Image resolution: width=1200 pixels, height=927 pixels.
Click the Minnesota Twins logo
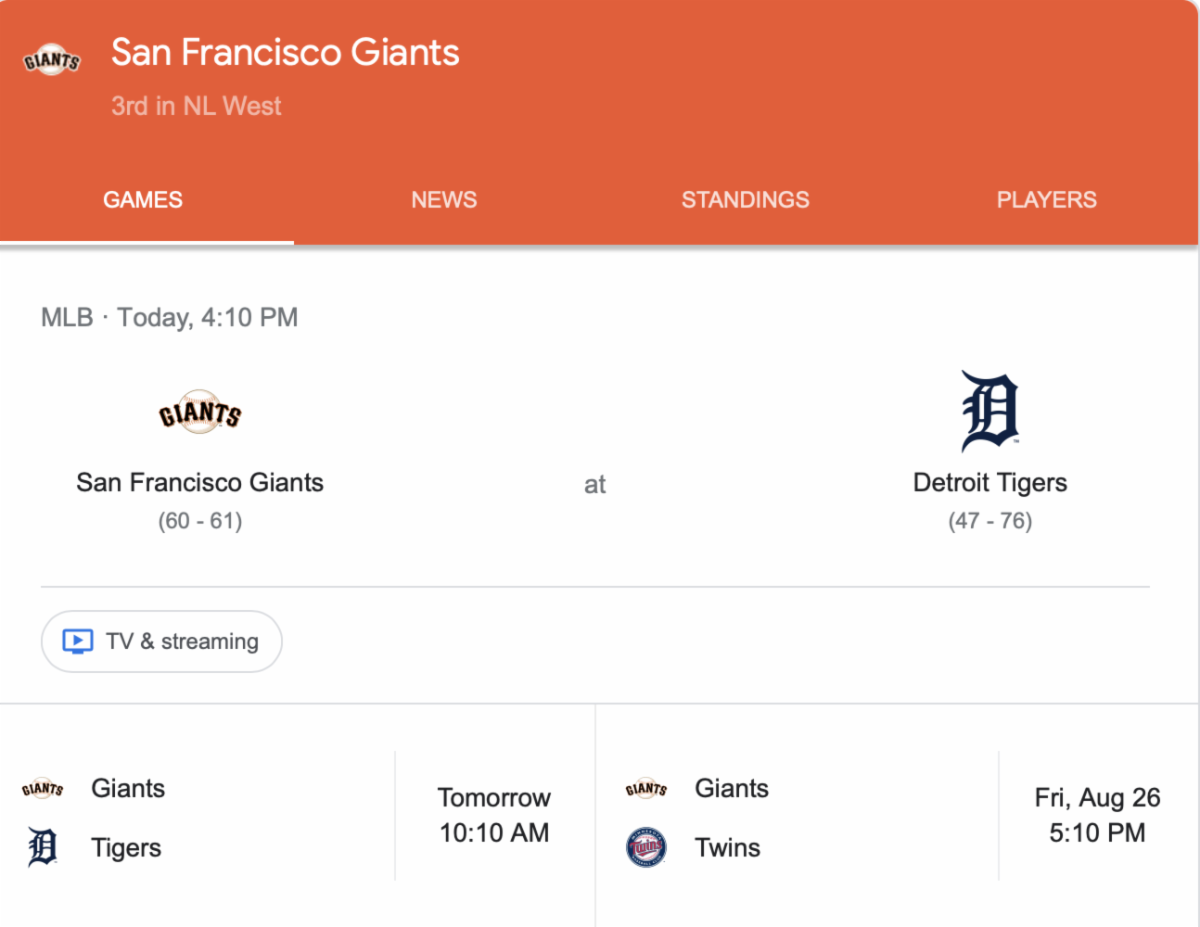pyautogui.click(x=646, y=847)
